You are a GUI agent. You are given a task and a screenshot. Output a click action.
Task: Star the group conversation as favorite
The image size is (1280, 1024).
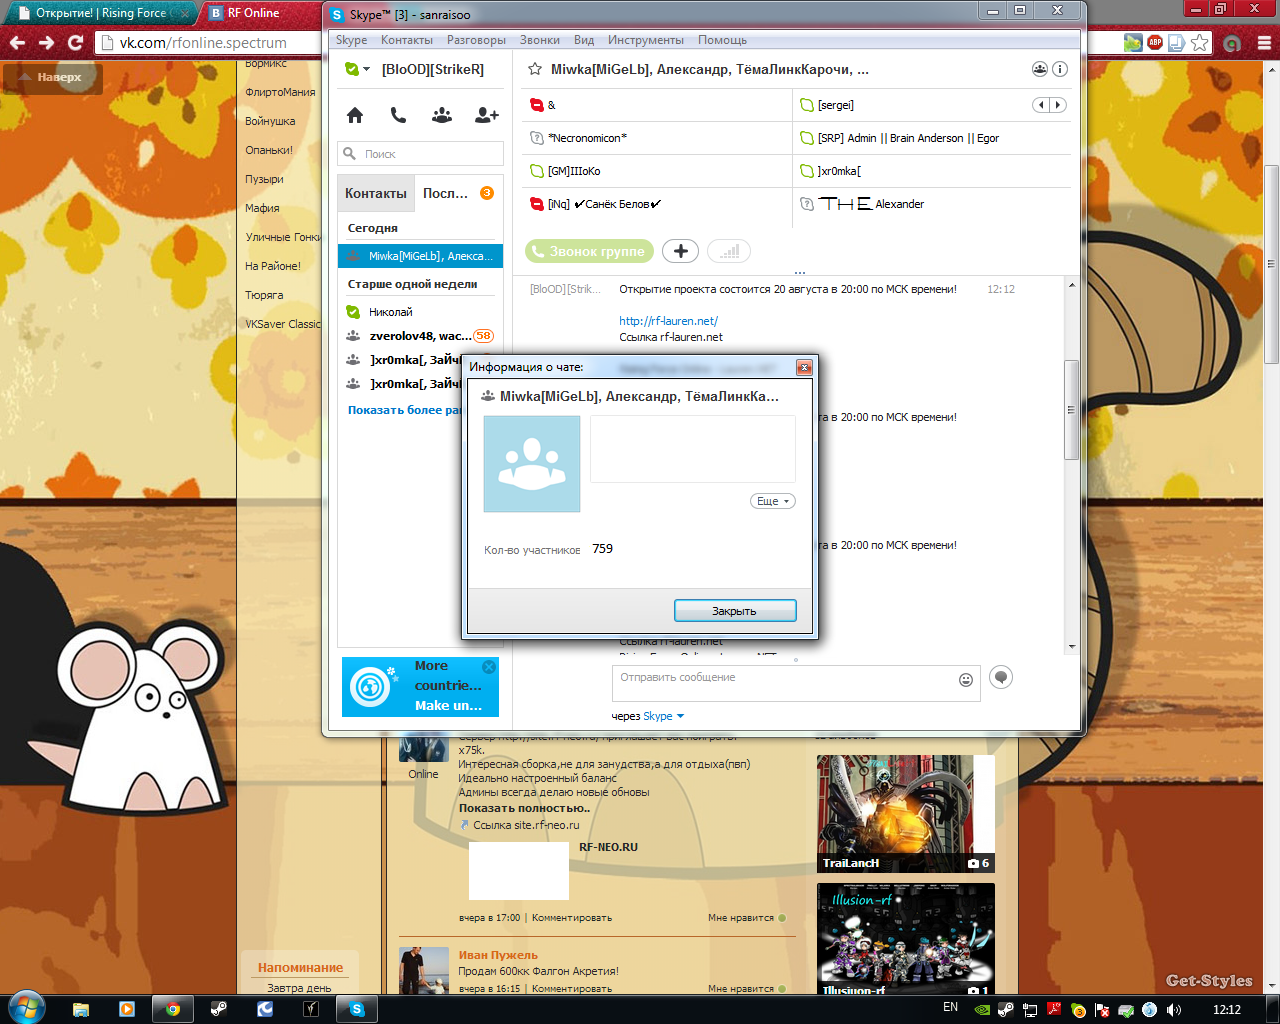tap(535, 69)
